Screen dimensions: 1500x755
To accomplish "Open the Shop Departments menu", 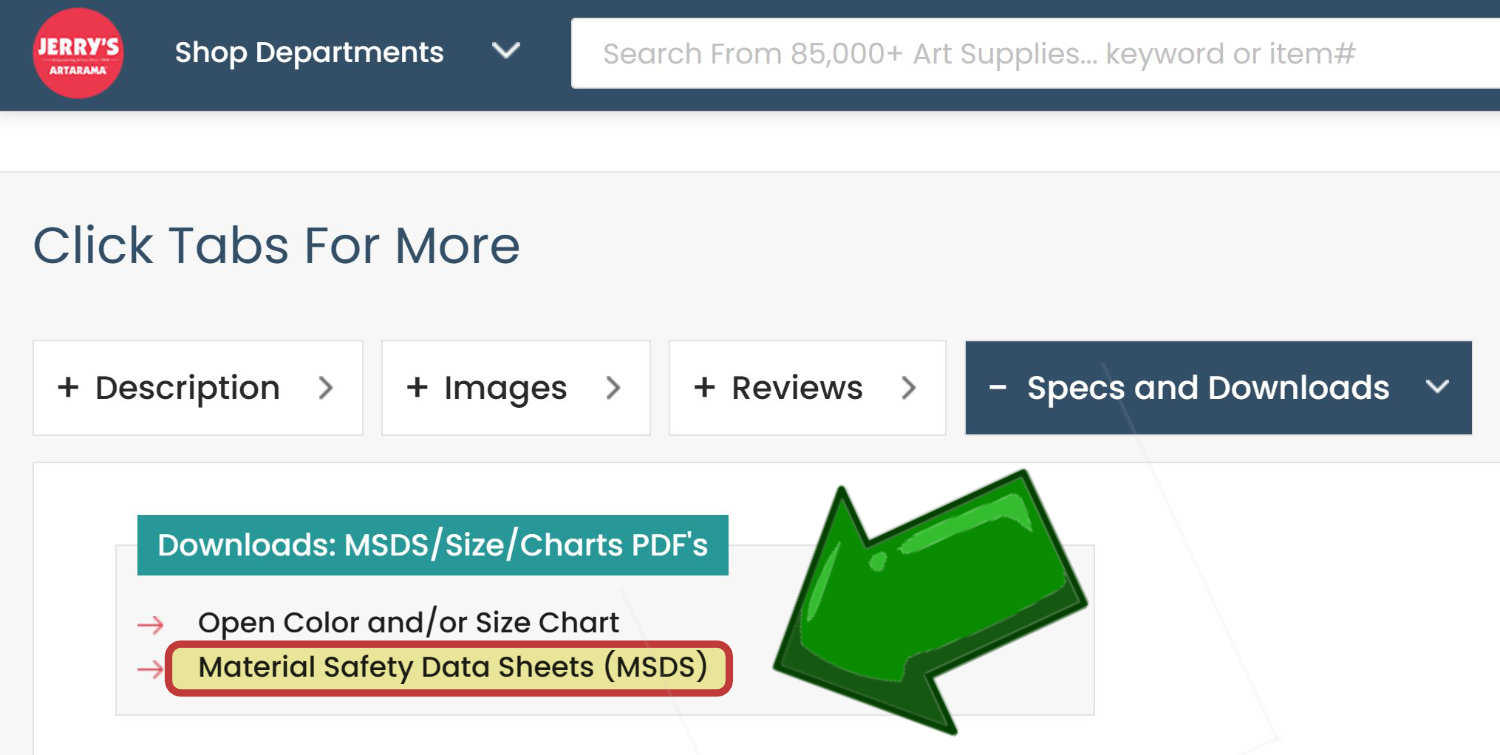I will (x=309, y=52).
